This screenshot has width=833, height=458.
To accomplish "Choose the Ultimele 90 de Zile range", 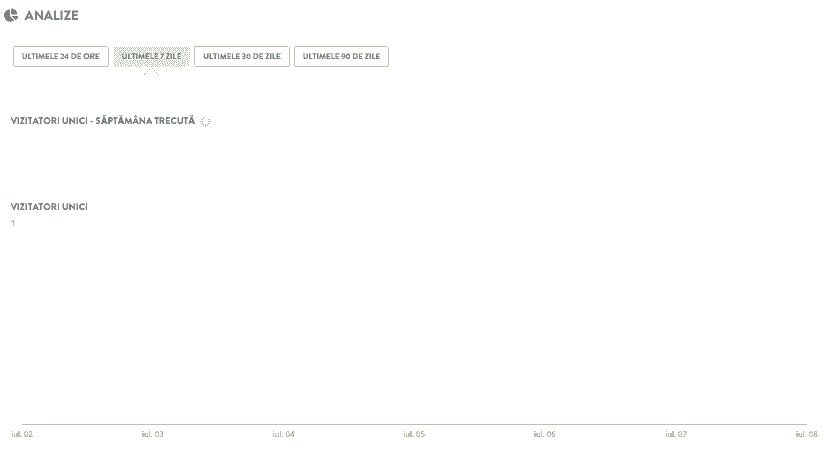I will coord(341,57).
